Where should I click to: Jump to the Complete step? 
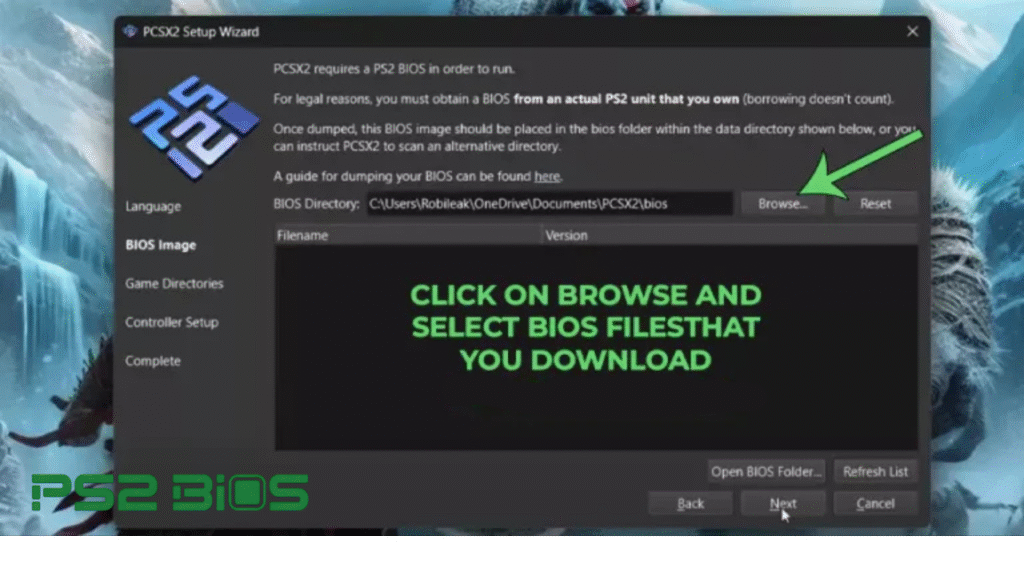153,361
